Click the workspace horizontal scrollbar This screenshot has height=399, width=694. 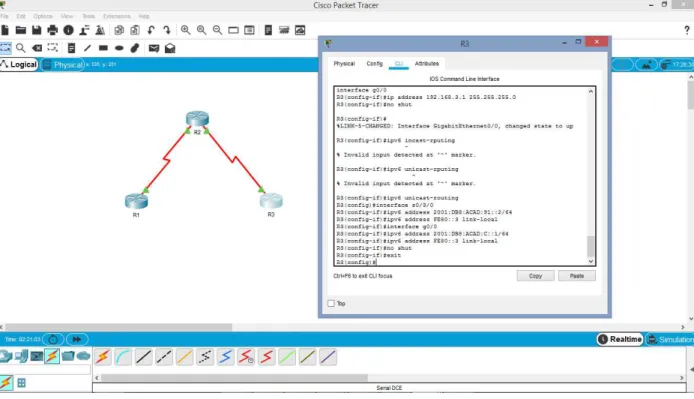[x=119, y=327]
